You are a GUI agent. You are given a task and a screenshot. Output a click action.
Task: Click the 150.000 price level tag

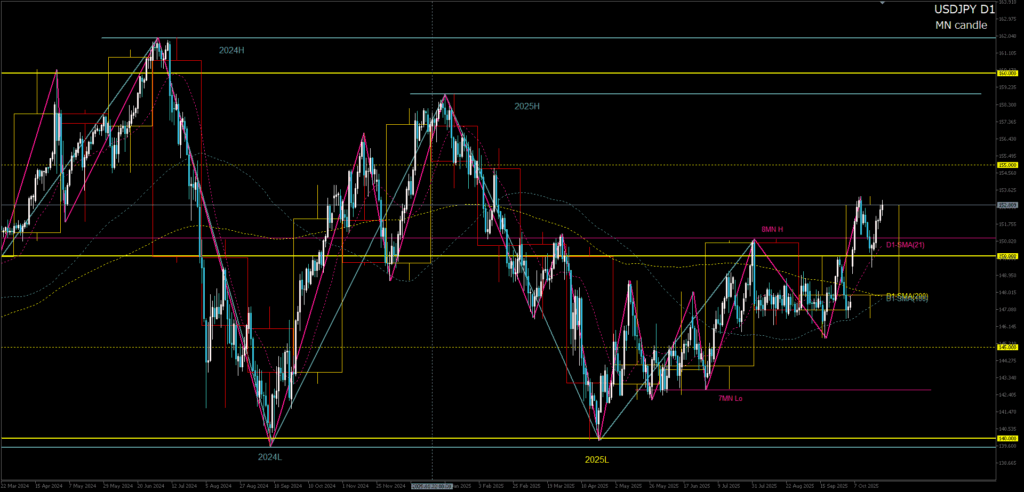click(1007, 257)
